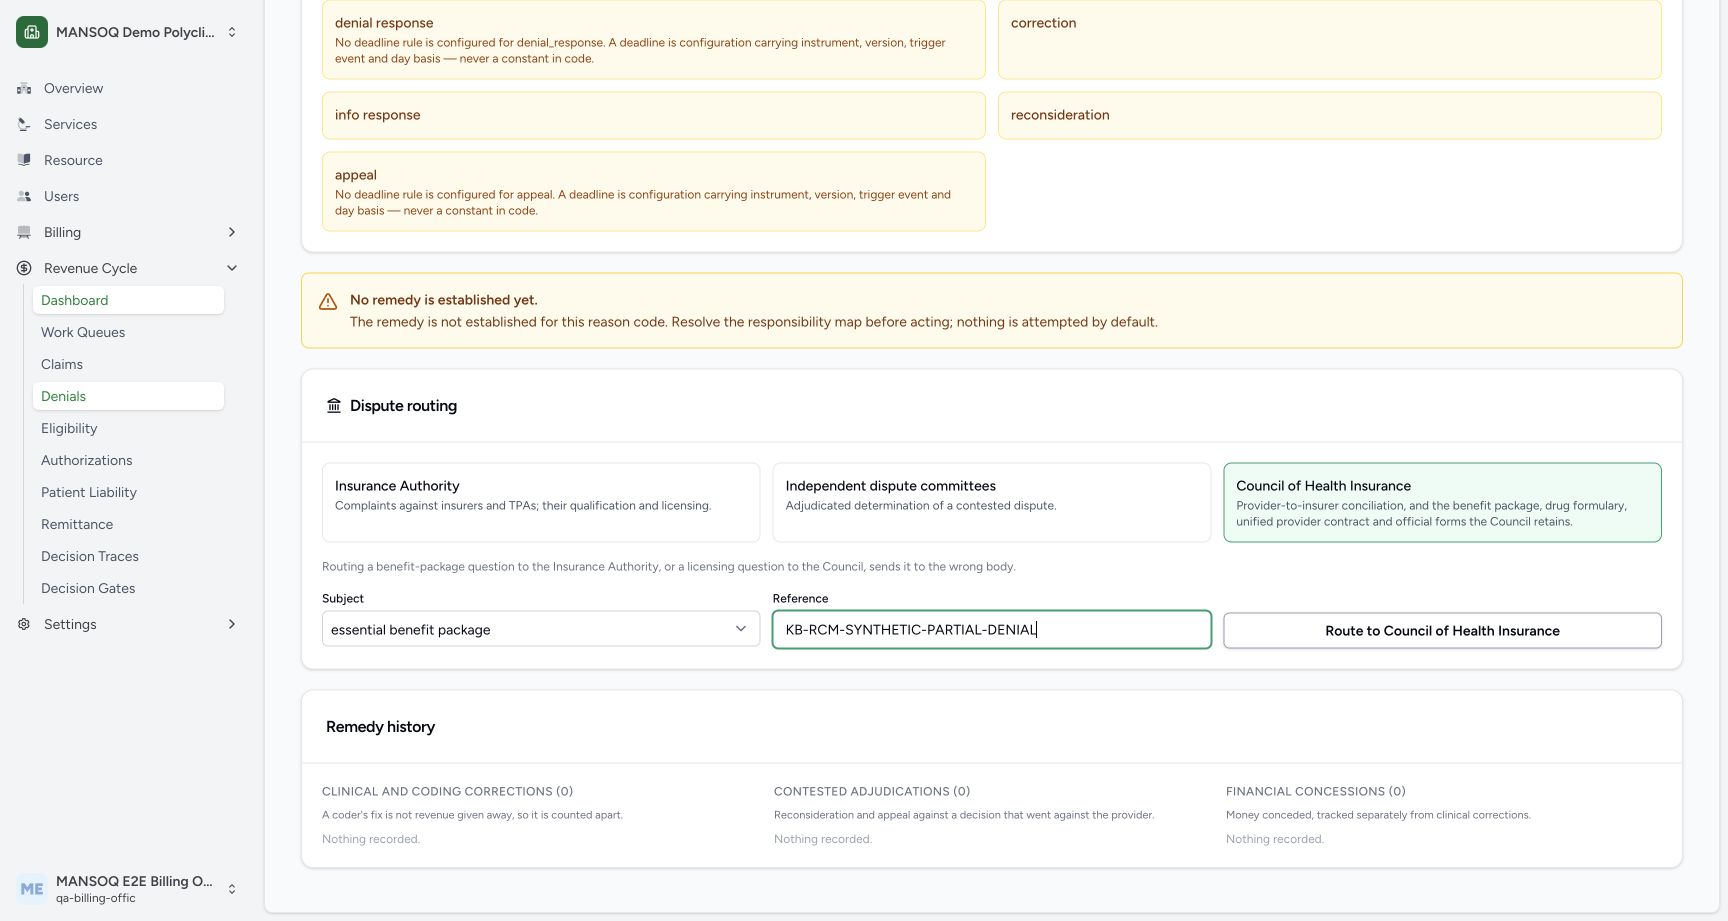Screen dimensions: 1728x921
Task: Click the Settings gear icon
Action: 24,624
